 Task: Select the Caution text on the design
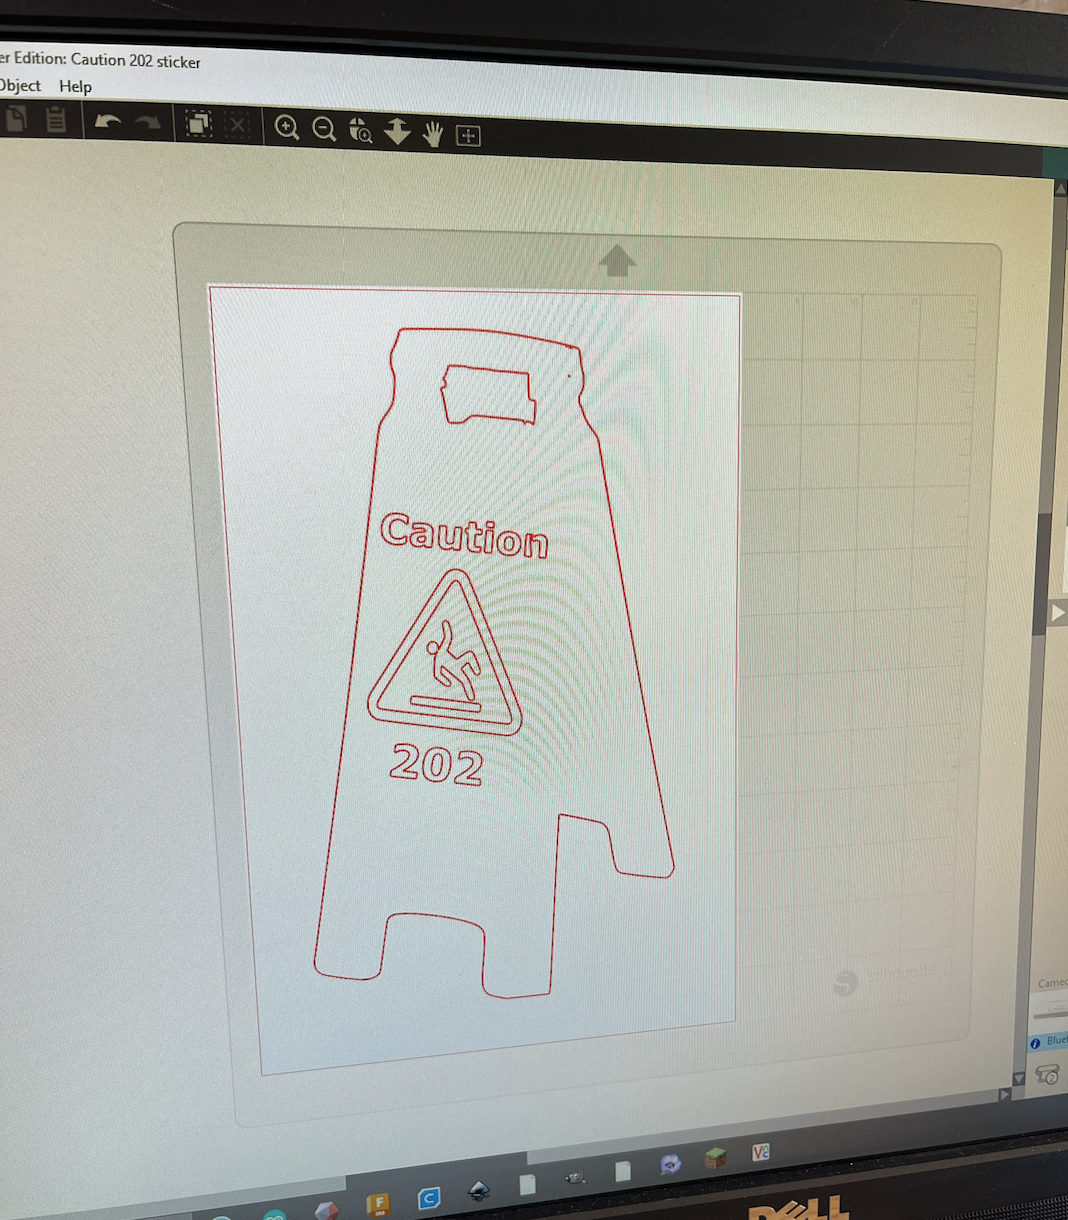pyautogui.click(x=464, y=535)
